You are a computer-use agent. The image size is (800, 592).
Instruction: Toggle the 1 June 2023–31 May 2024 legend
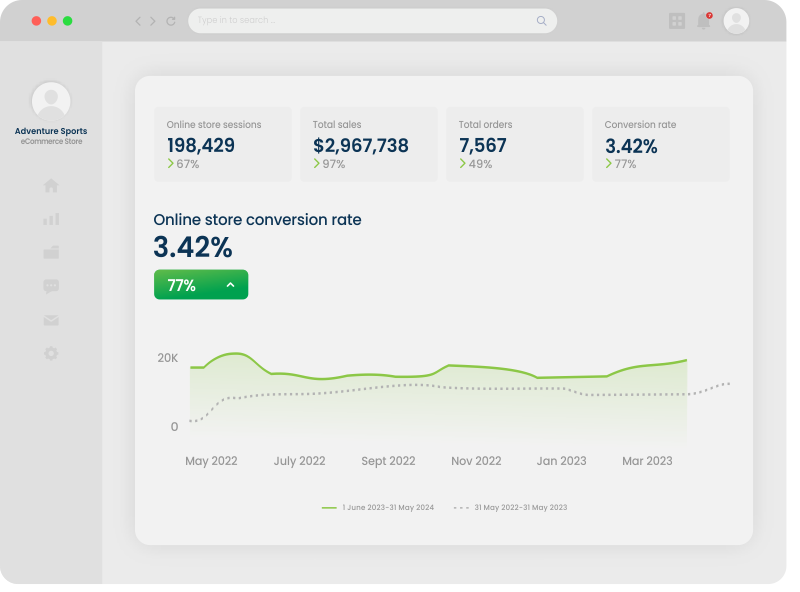378,508
